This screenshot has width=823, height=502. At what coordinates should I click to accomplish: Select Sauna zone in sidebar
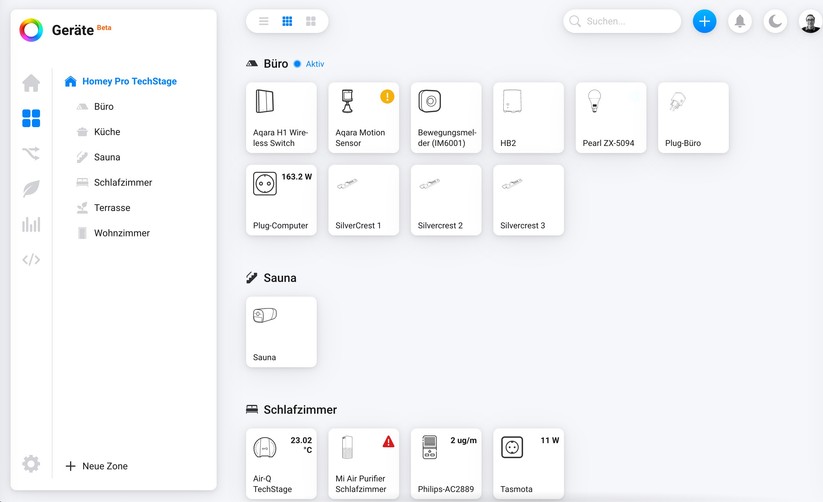tap(98, 157)
